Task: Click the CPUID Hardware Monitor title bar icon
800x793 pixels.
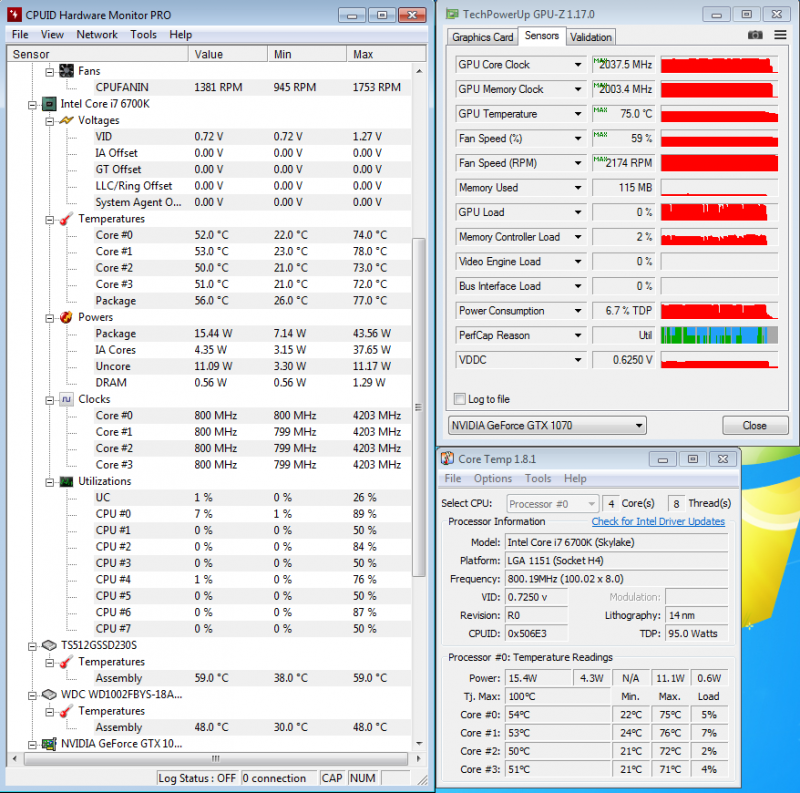Action: (x=14, y=14)
